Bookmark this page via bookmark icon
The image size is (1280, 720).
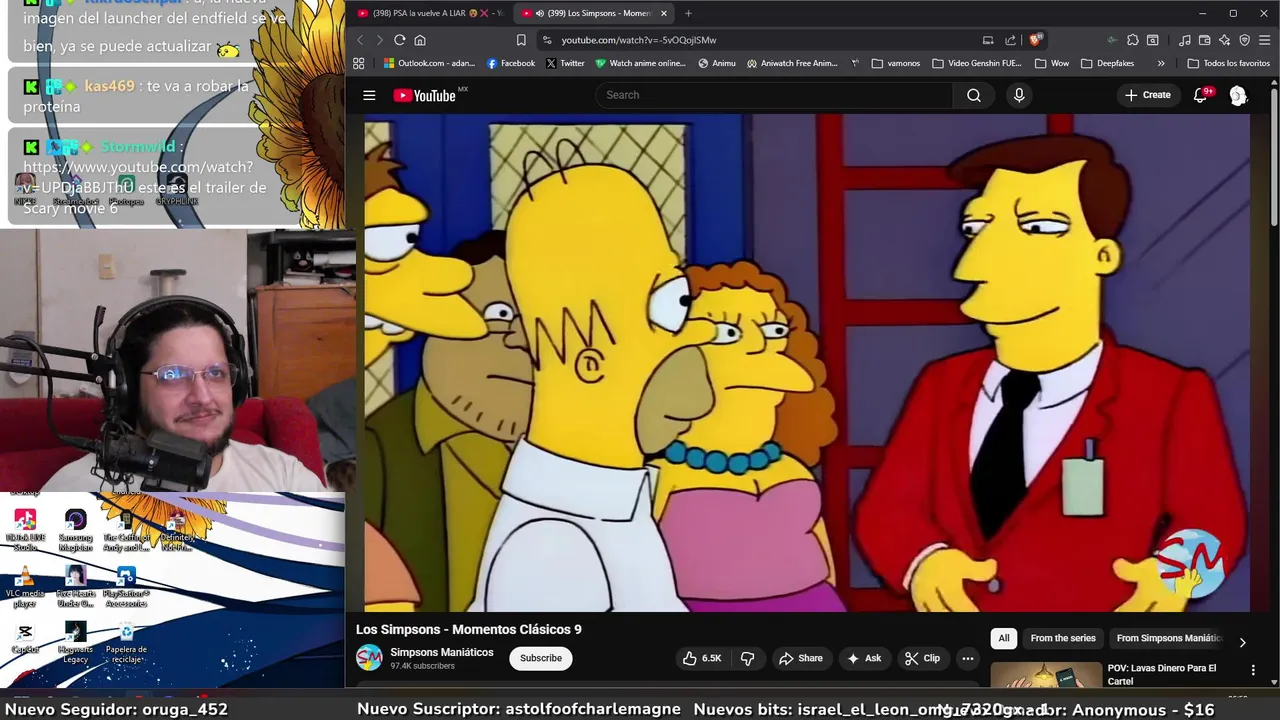[x=521, y=40]
